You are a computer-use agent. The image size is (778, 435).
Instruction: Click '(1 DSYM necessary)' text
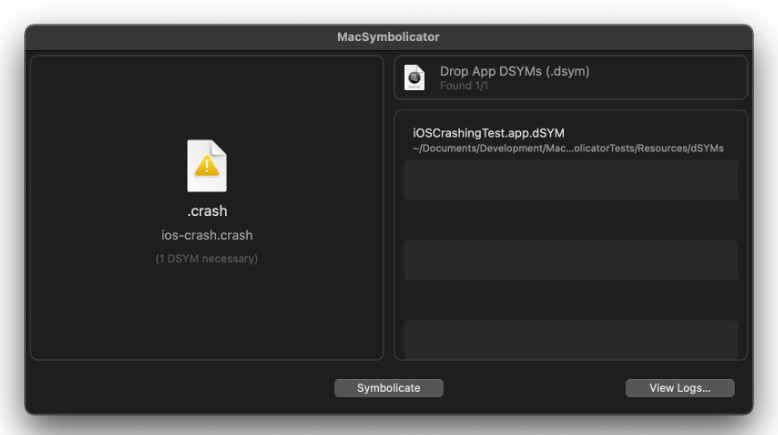tap(207, 258)
